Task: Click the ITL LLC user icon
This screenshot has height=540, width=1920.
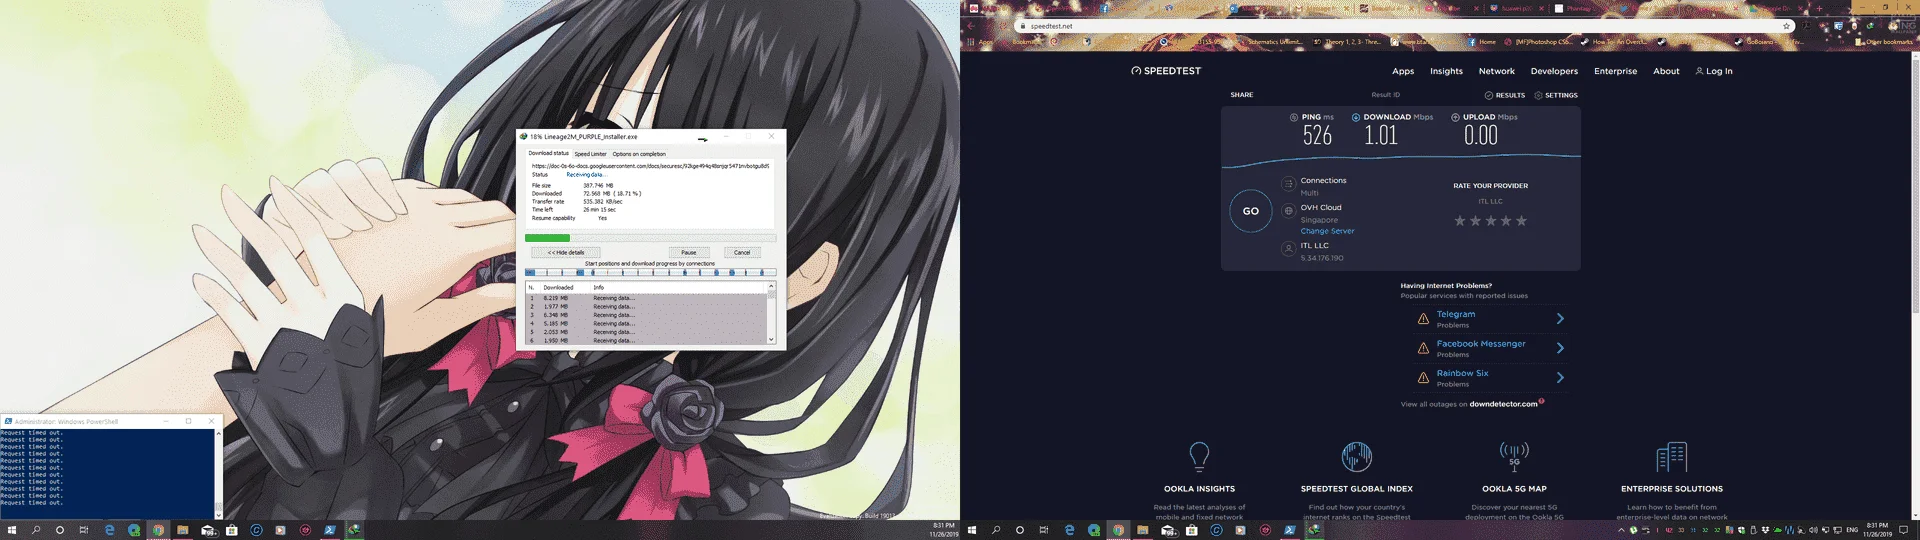Action: point(1288,249)
